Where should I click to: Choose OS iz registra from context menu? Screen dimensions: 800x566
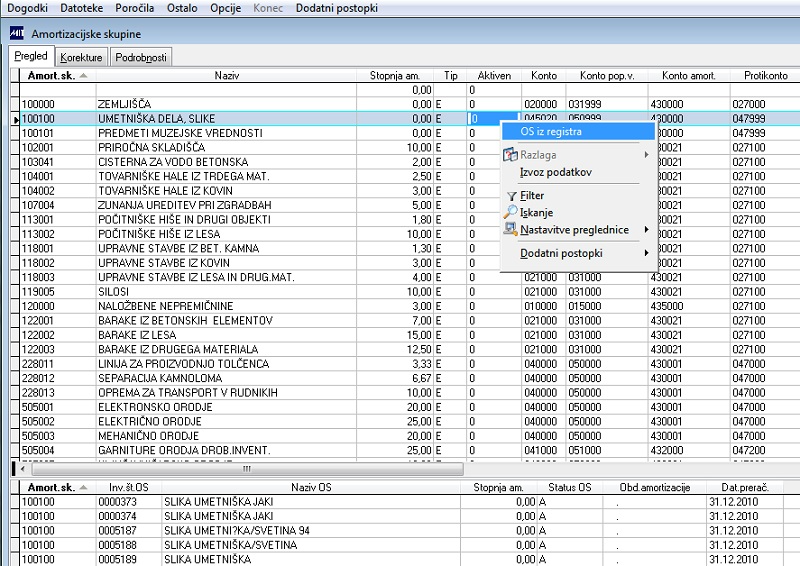click(x=551, y=130)
